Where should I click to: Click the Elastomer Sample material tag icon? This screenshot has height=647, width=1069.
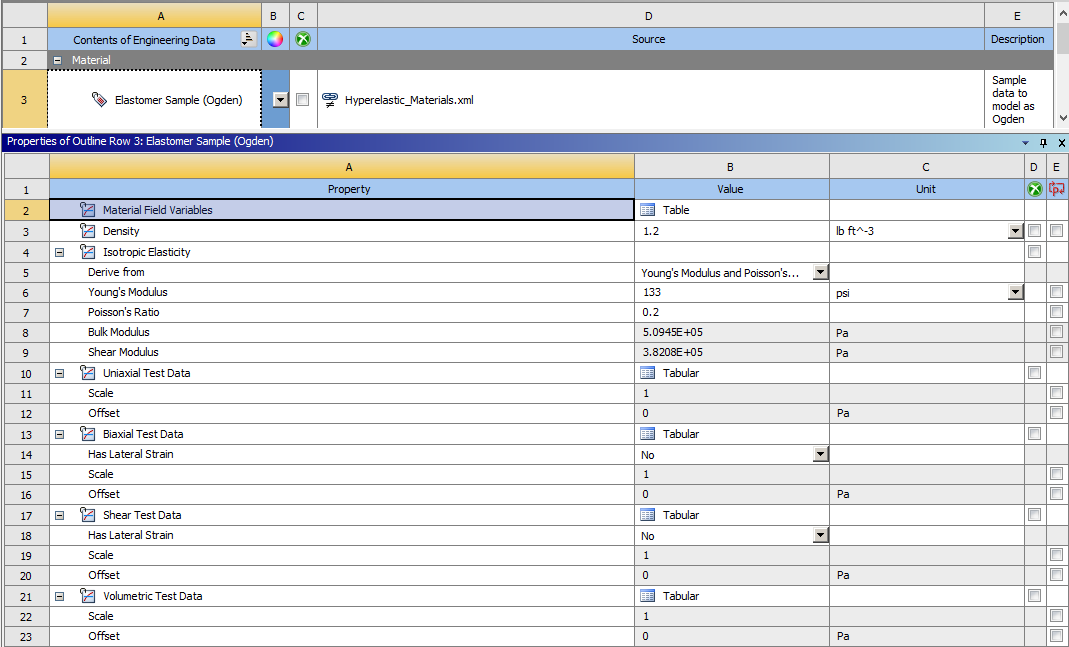coord(99,100)
